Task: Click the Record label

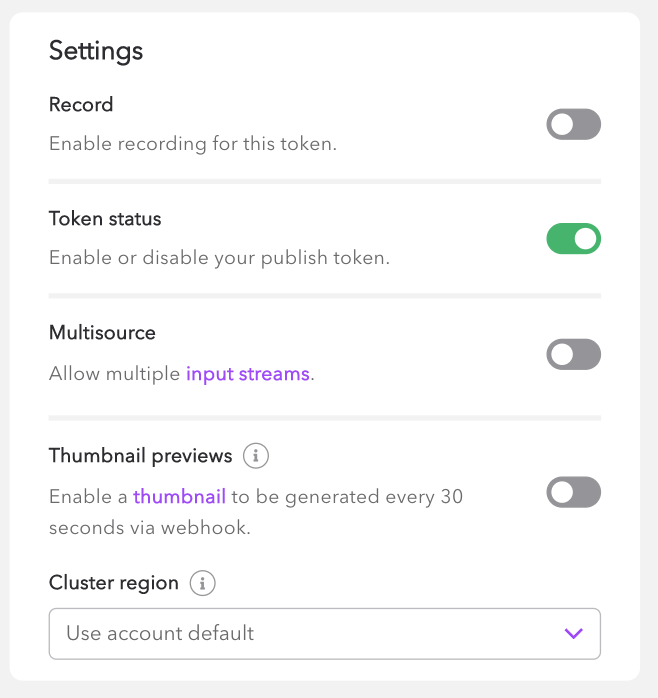Action: [x=81, y=104]
